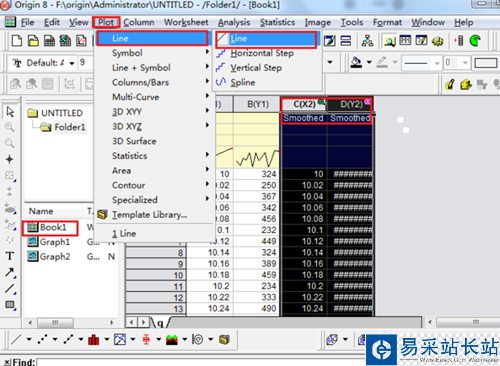This screenshot has height=366, width=500.
Task: Click the New Project icon in the toolbar
Action: coord(17,41)
